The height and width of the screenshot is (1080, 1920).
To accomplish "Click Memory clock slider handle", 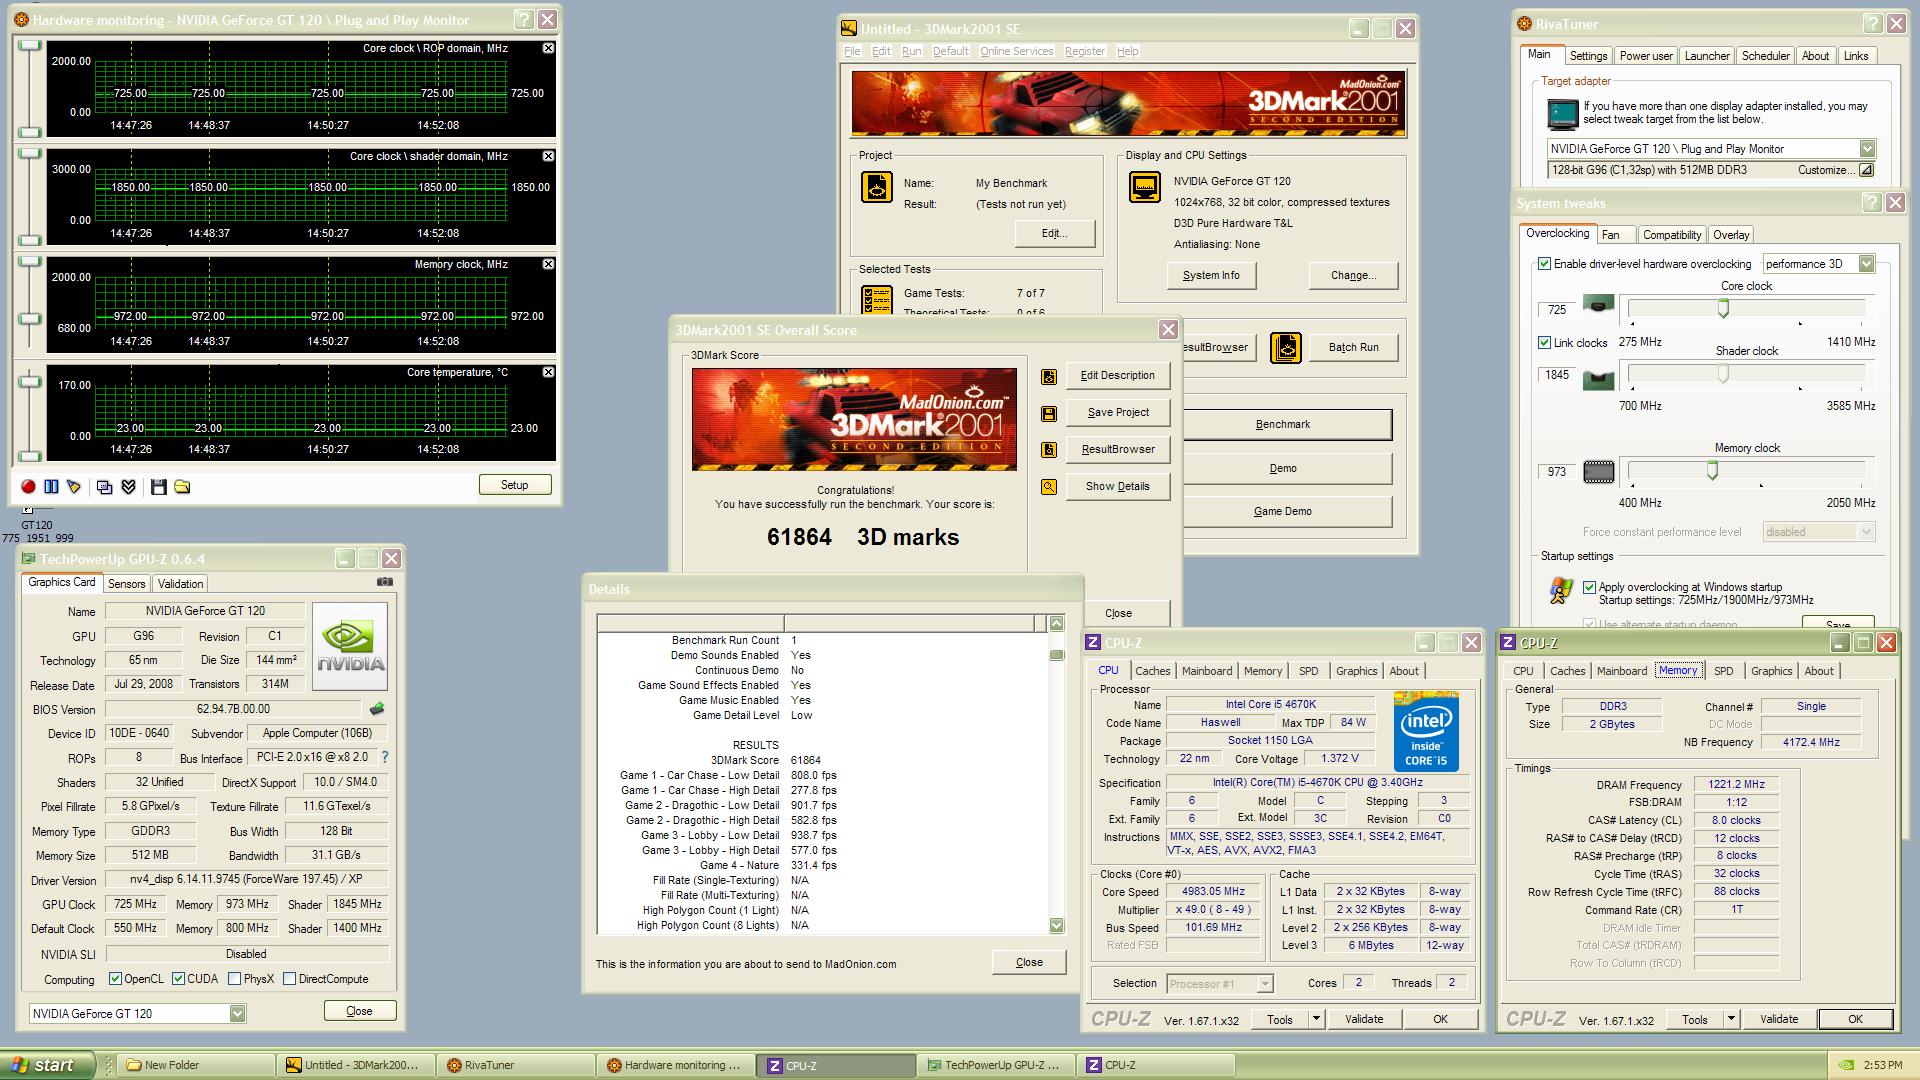I will 1712,471.
